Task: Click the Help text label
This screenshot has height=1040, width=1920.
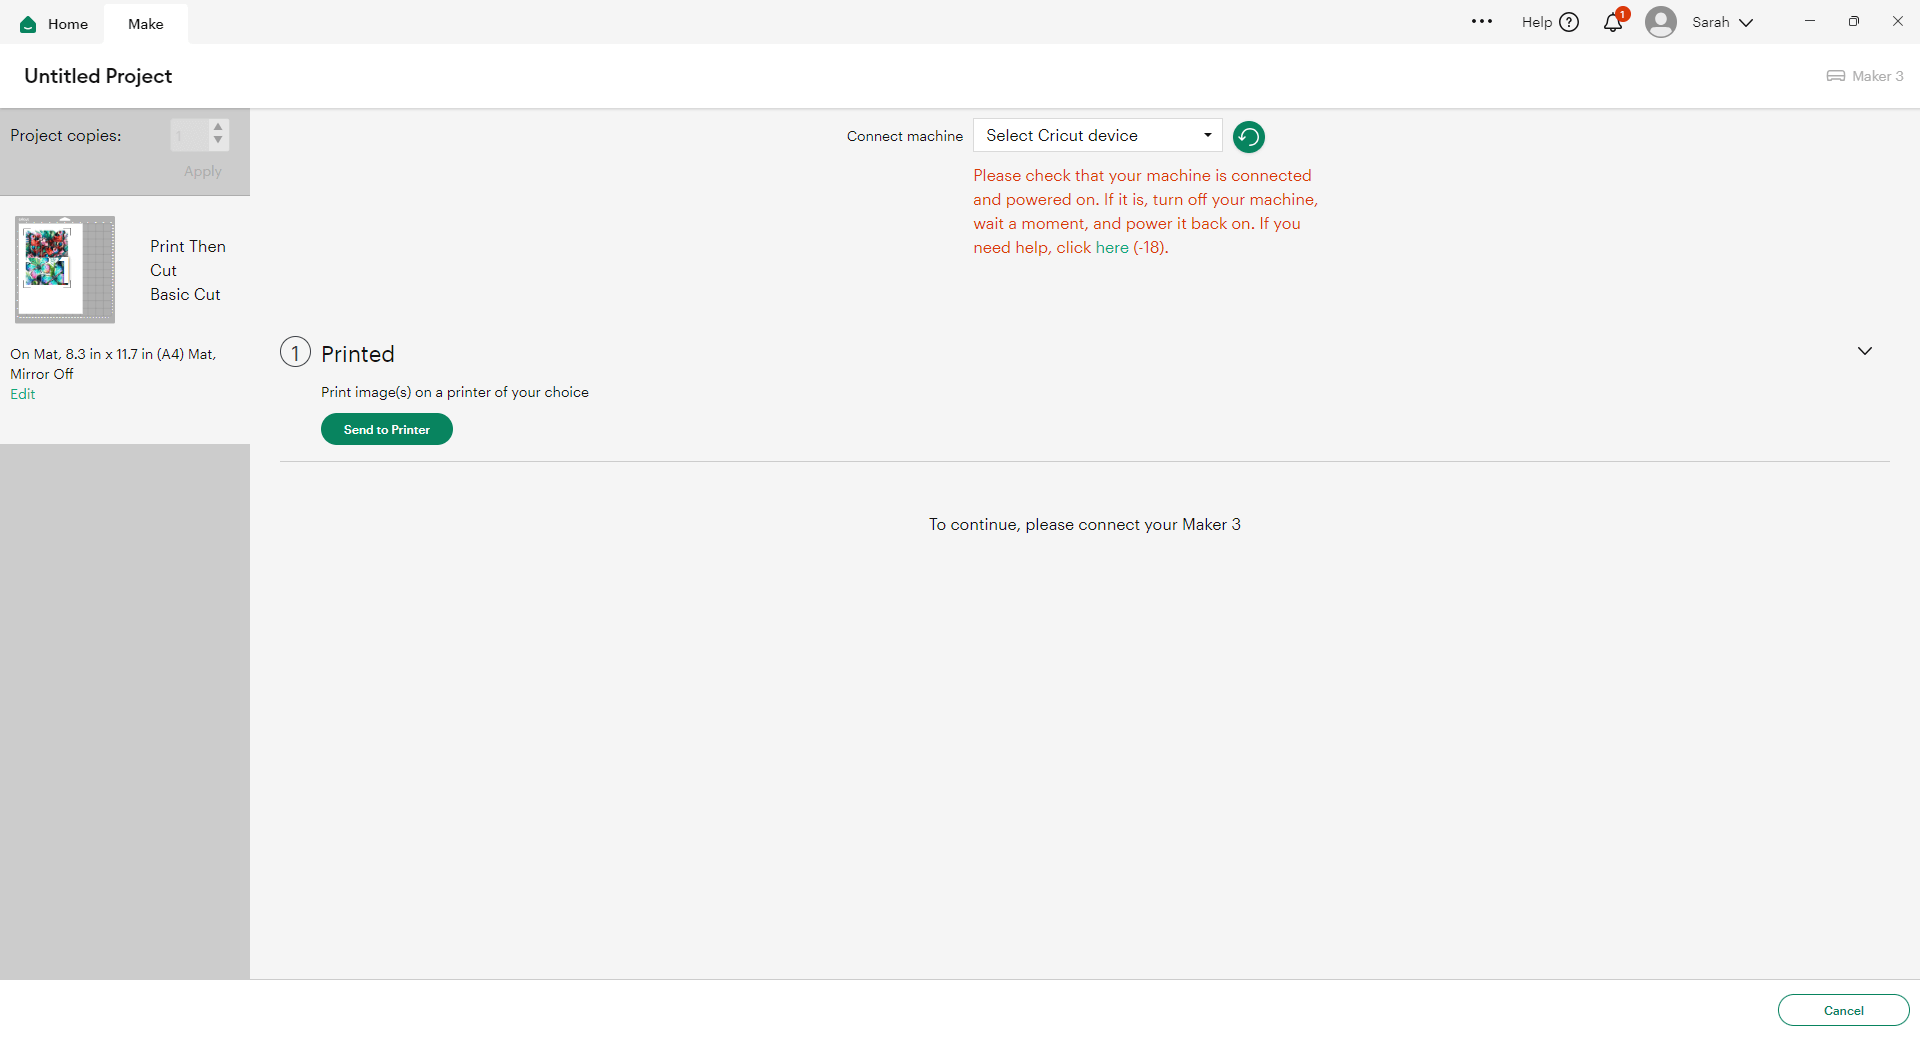Action: point(1537,22)
